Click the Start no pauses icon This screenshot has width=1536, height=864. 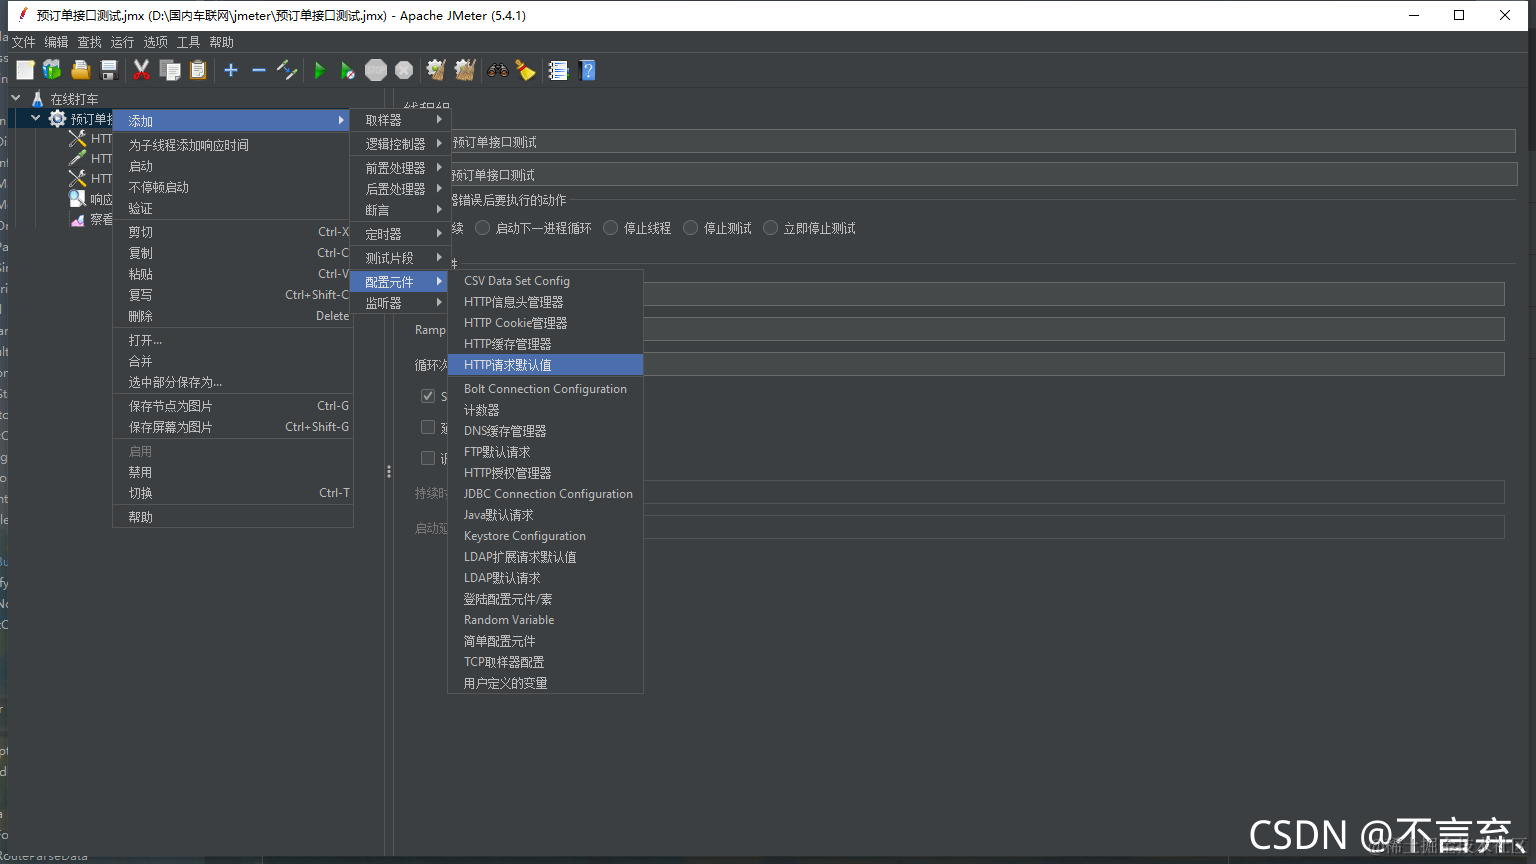[x=347, y=70]
